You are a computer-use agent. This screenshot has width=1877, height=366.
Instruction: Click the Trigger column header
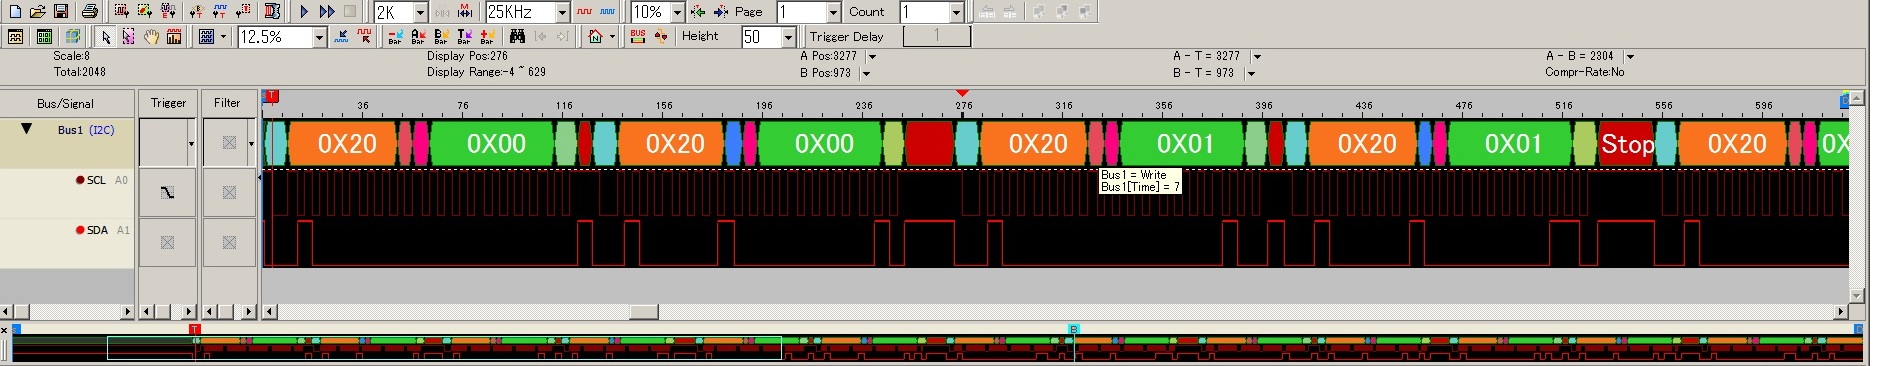coord(168,103)
